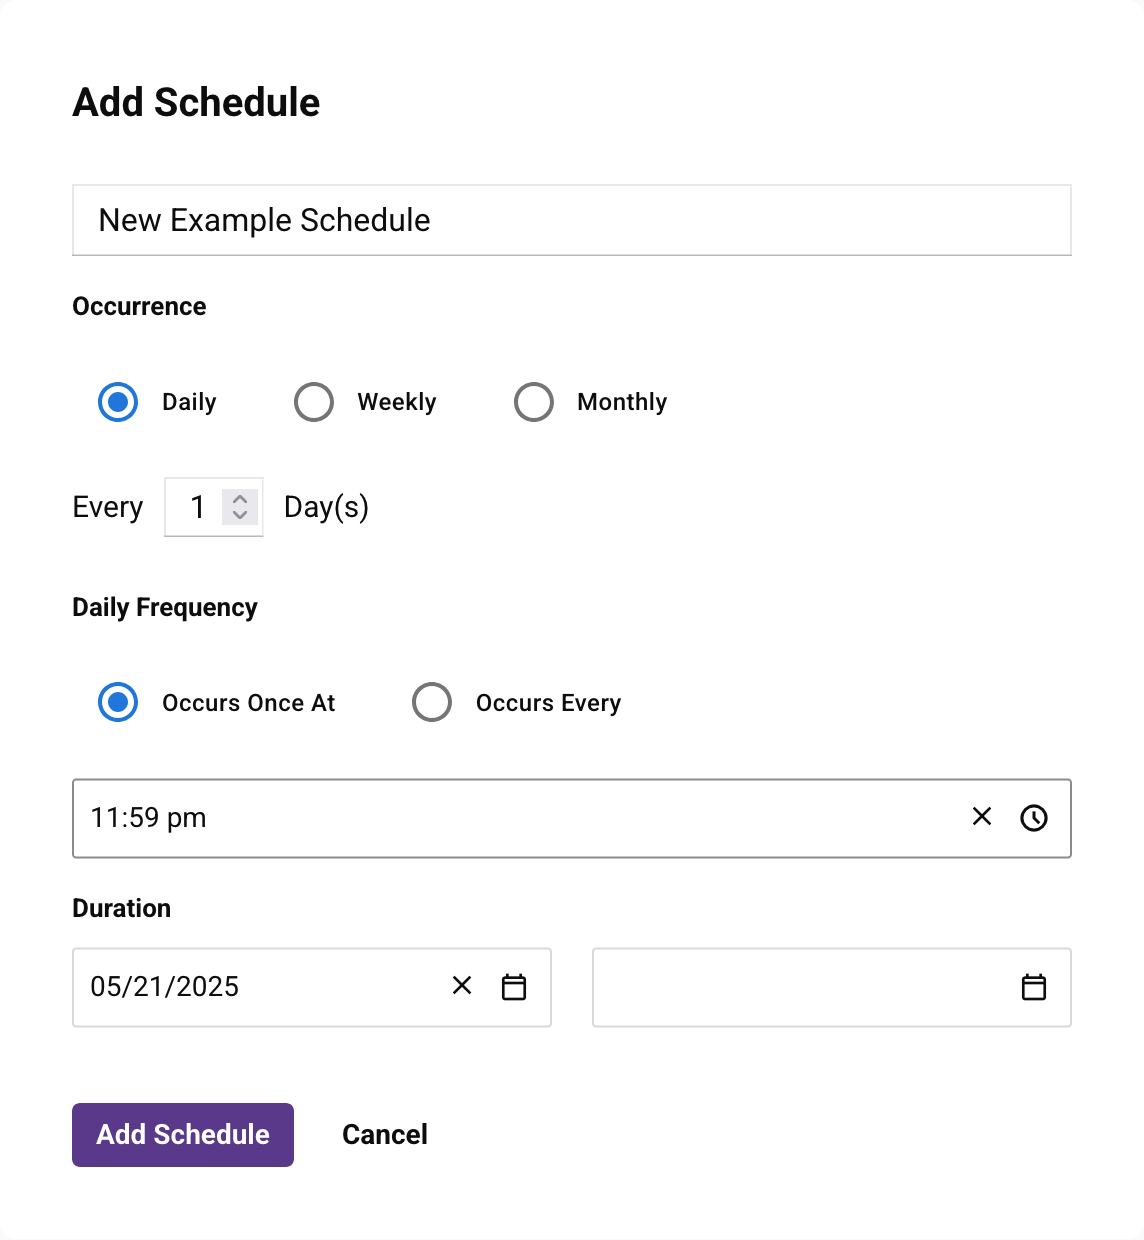Open the start date calendar picker

(x=514, y=987)
